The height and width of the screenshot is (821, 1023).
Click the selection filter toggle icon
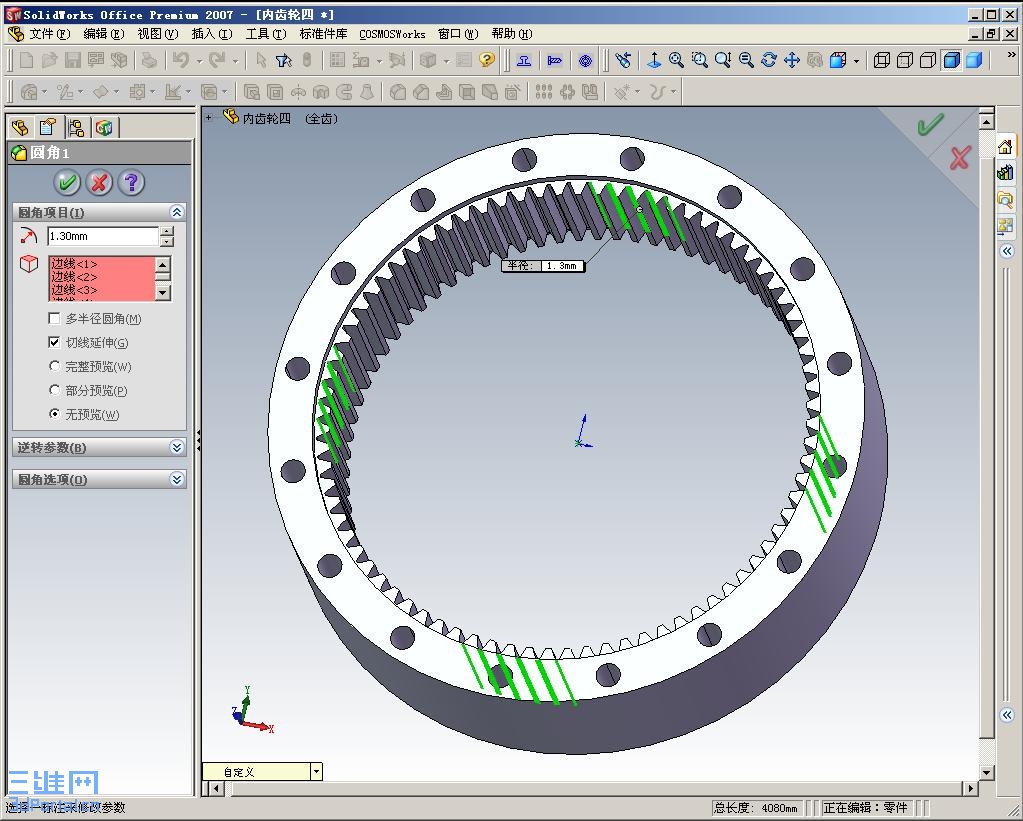[284, 61]
